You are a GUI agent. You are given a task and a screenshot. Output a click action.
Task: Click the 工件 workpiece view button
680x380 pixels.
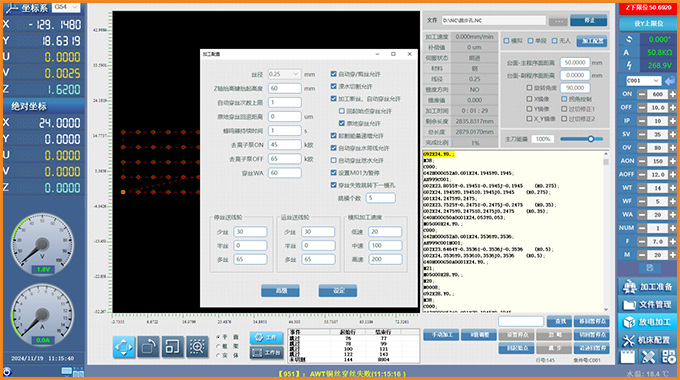pyautogui.click(x=266, y=337)
